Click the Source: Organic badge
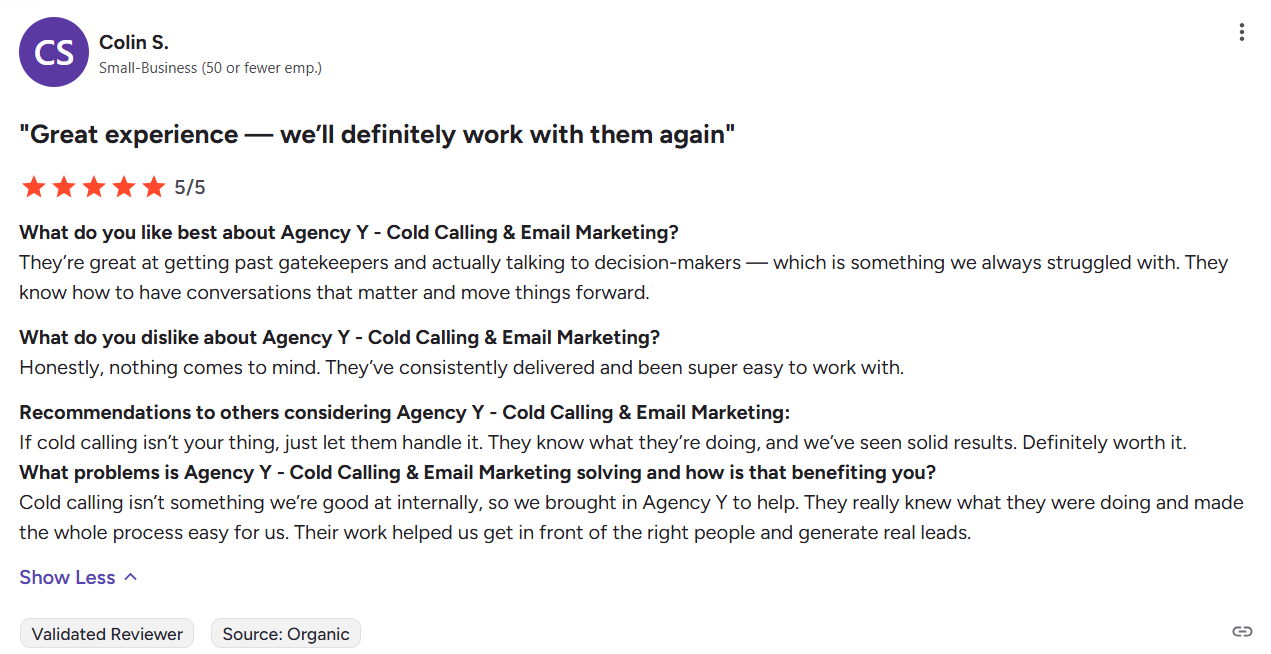This screenshot has width=1271, height=654. click(x=286, y=634)
